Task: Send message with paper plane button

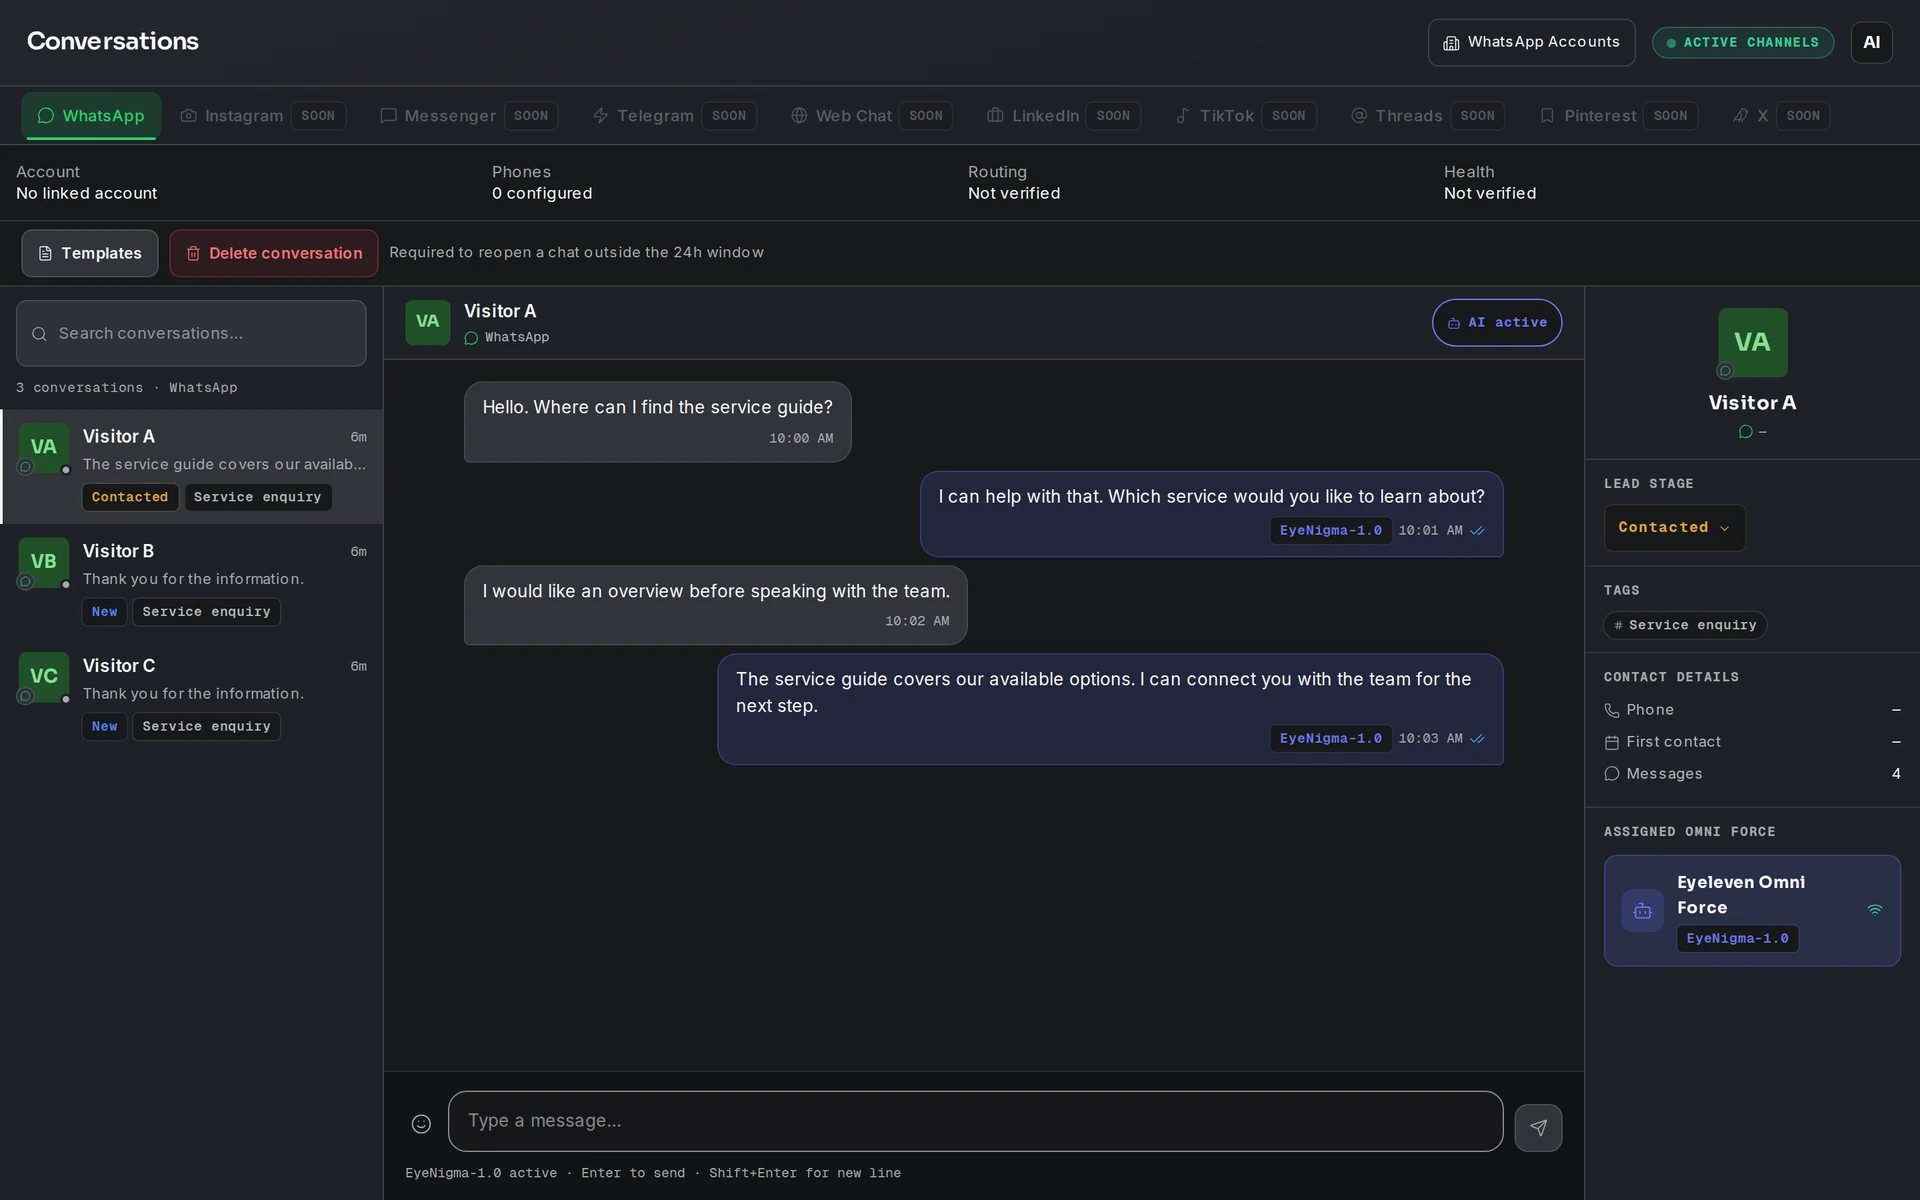Action: coord(1538,1128)
